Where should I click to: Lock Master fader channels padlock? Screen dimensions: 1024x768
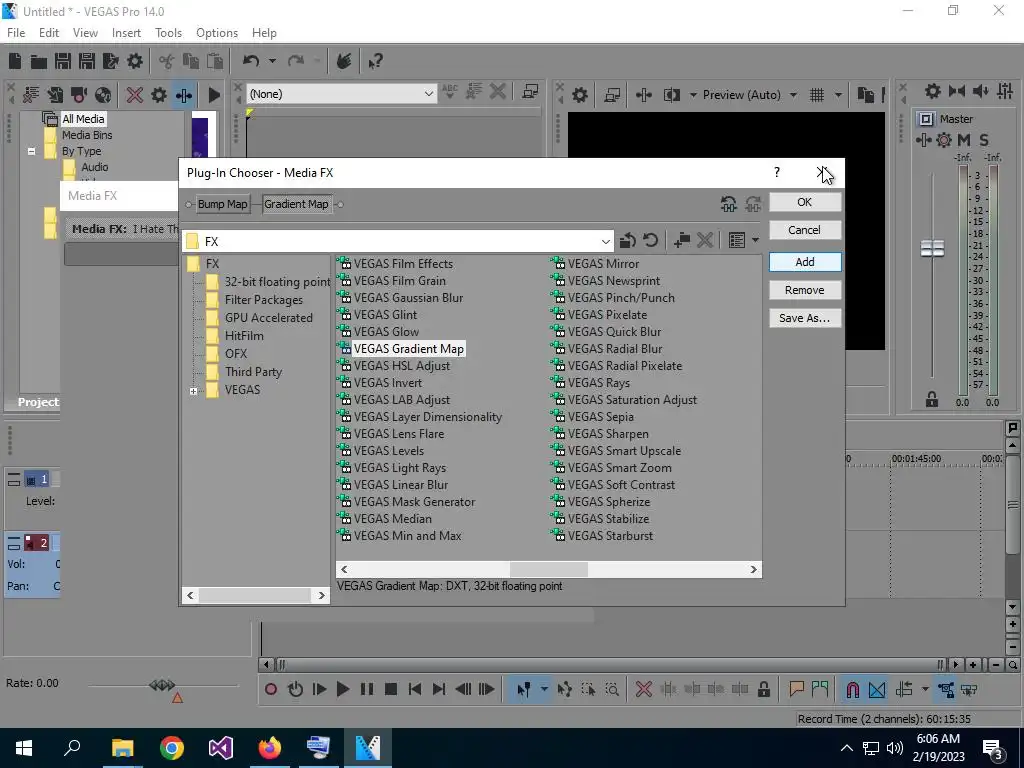point(932,400)
